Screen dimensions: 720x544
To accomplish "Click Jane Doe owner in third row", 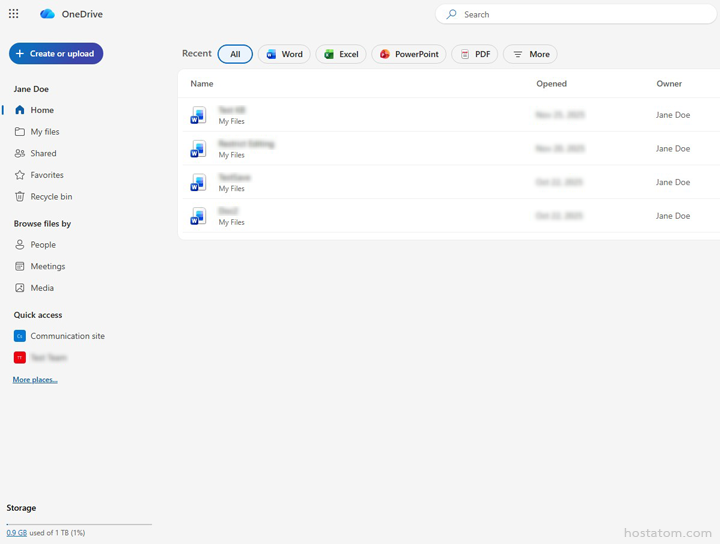I will pyautogui.click(x=673, y=182).
